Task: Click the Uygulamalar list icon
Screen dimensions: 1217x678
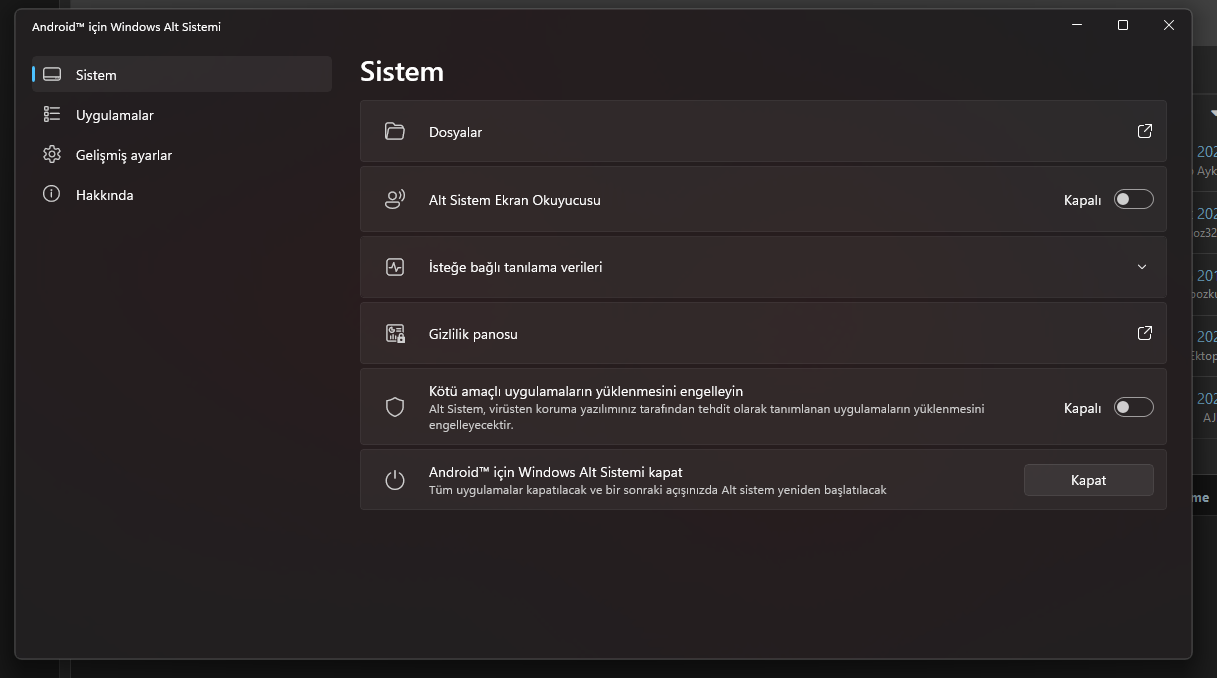Action: tap(52, 115)
